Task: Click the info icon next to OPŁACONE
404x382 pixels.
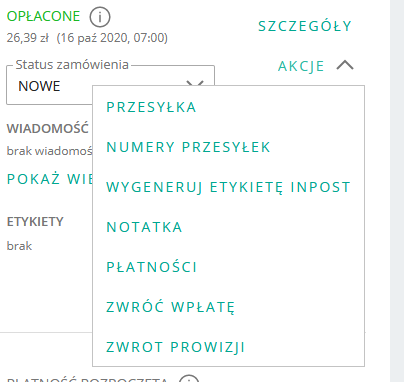Action: (100, 17)
